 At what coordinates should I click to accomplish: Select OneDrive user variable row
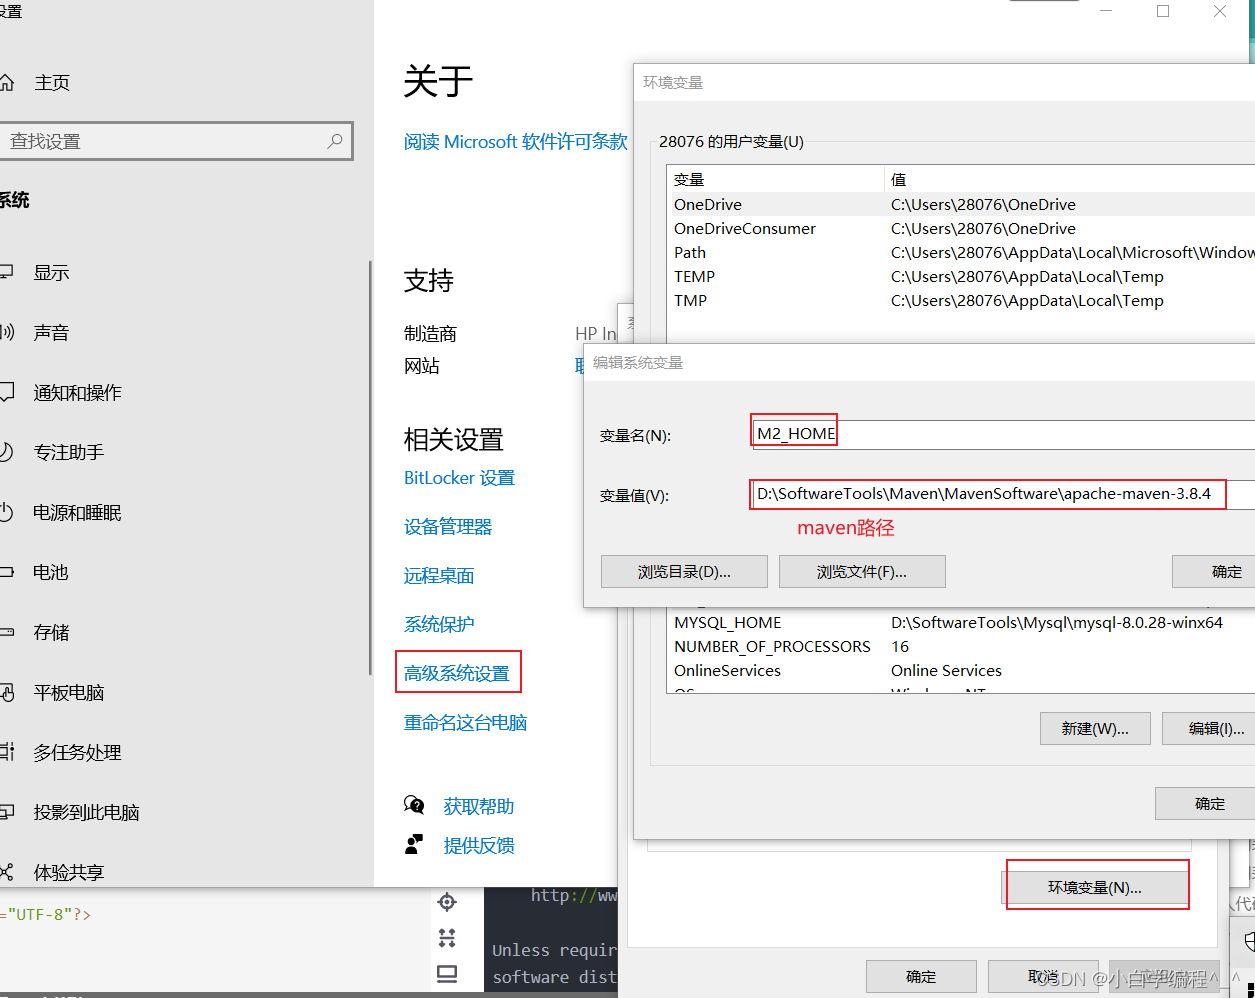pyautogui.click(x=961, y=205)
